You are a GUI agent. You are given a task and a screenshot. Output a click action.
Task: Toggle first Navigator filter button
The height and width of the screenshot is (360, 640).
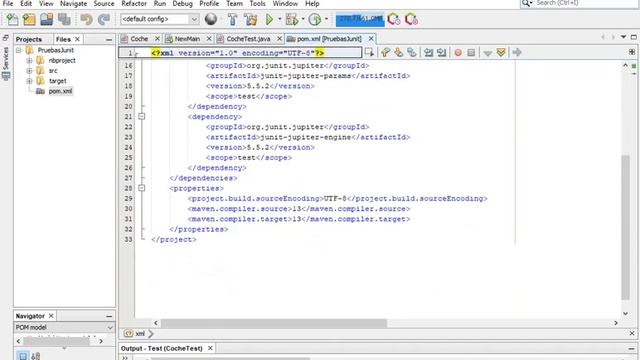pos(23,356)
